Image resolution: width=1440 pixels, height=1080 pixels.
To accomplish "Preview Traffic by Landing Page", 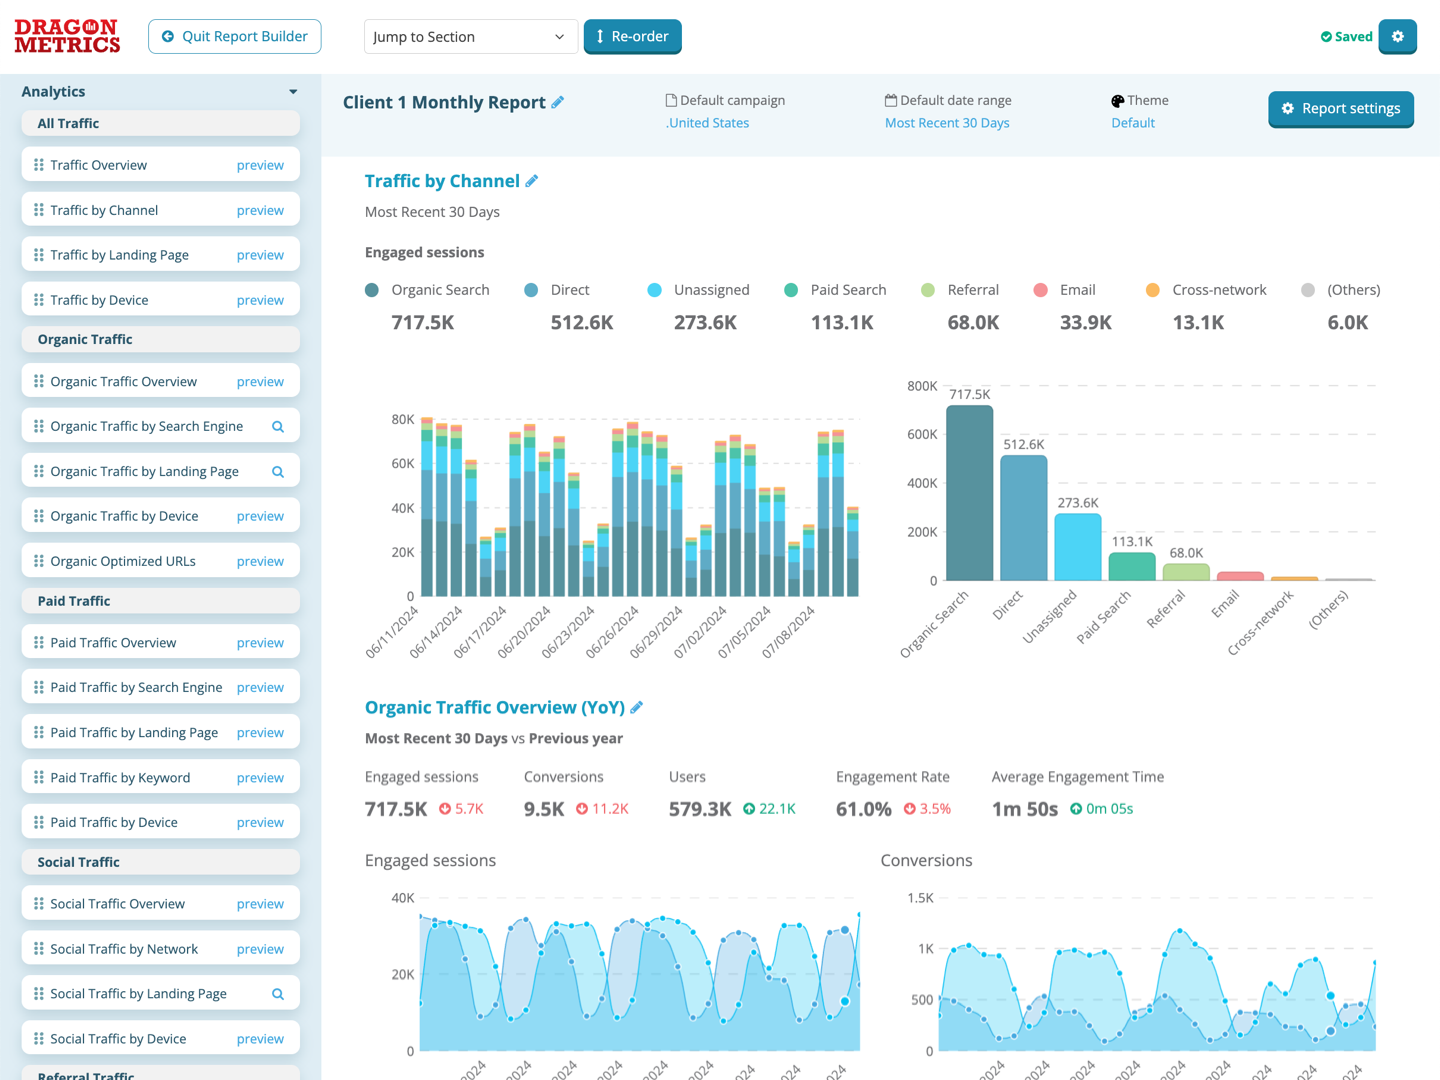I will tap(260, 255).
